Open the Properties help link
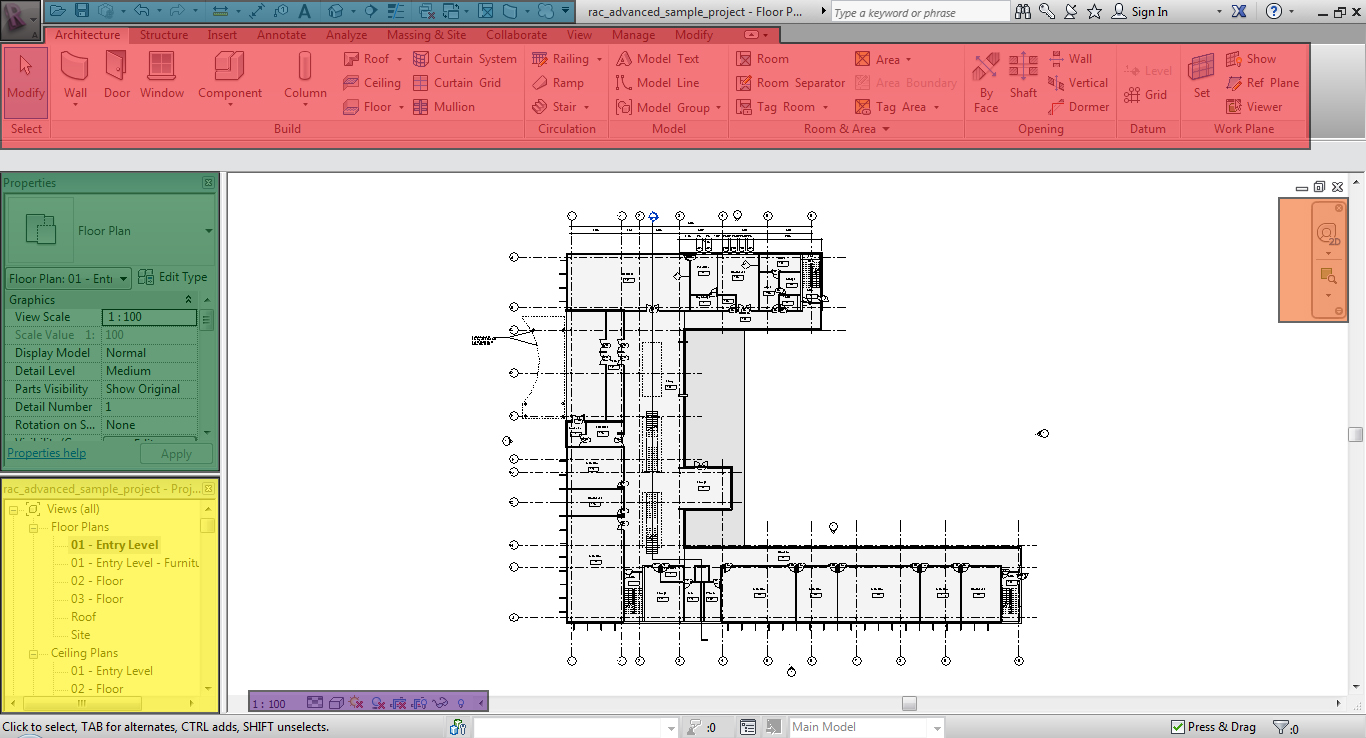The width and height of the screenshot is (1366, 738). click(46, 452)
